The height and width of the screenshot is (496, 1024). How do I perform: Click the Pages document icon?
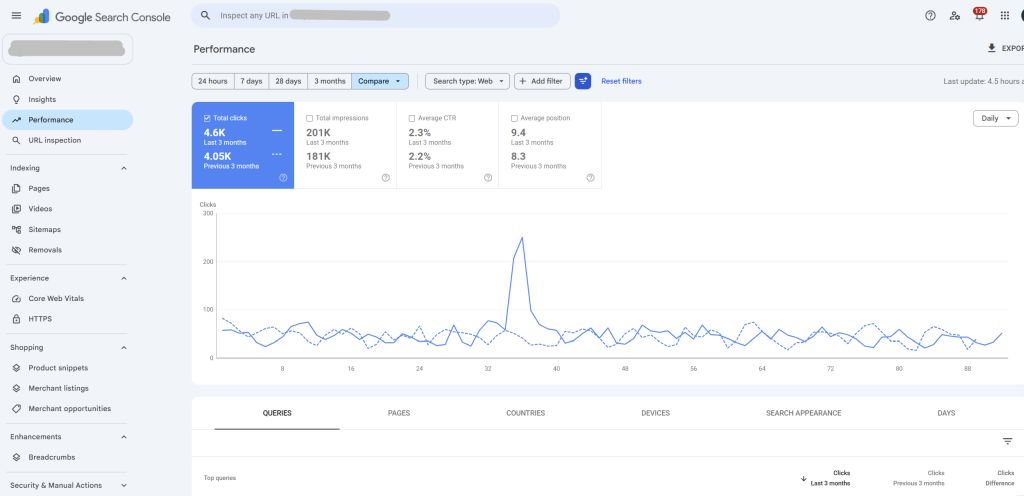[16, 189]
